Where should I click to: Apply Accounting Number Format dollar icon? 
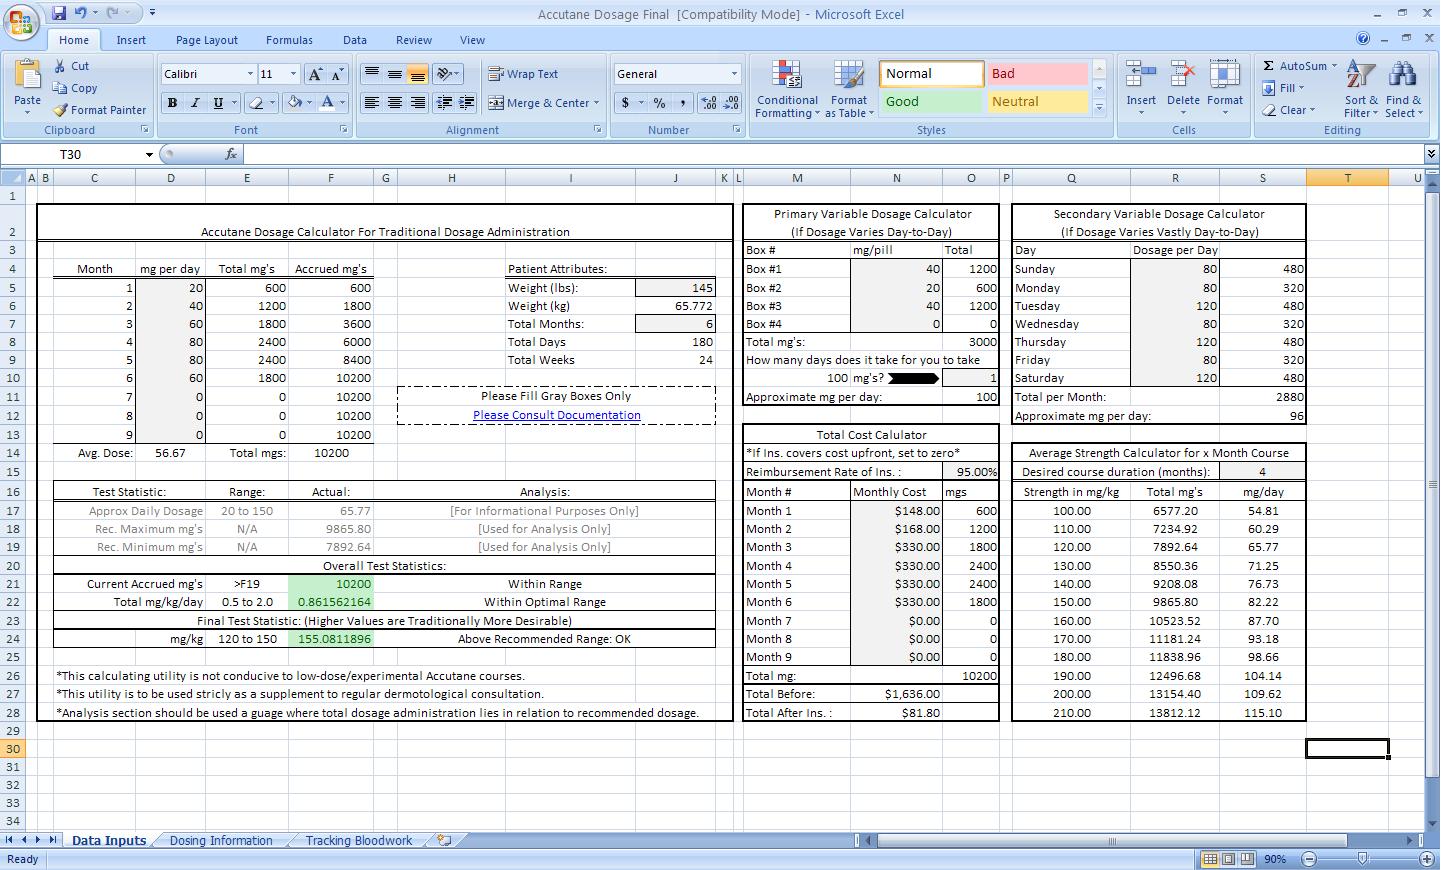(x=625, y=103)
